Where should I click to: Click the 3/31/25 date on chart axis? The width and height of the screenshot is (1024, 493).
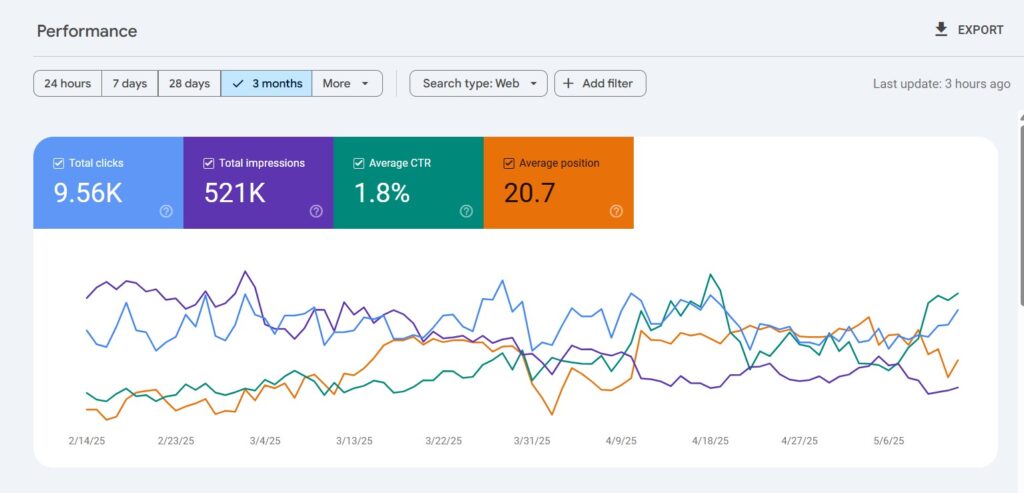(531, 441)
